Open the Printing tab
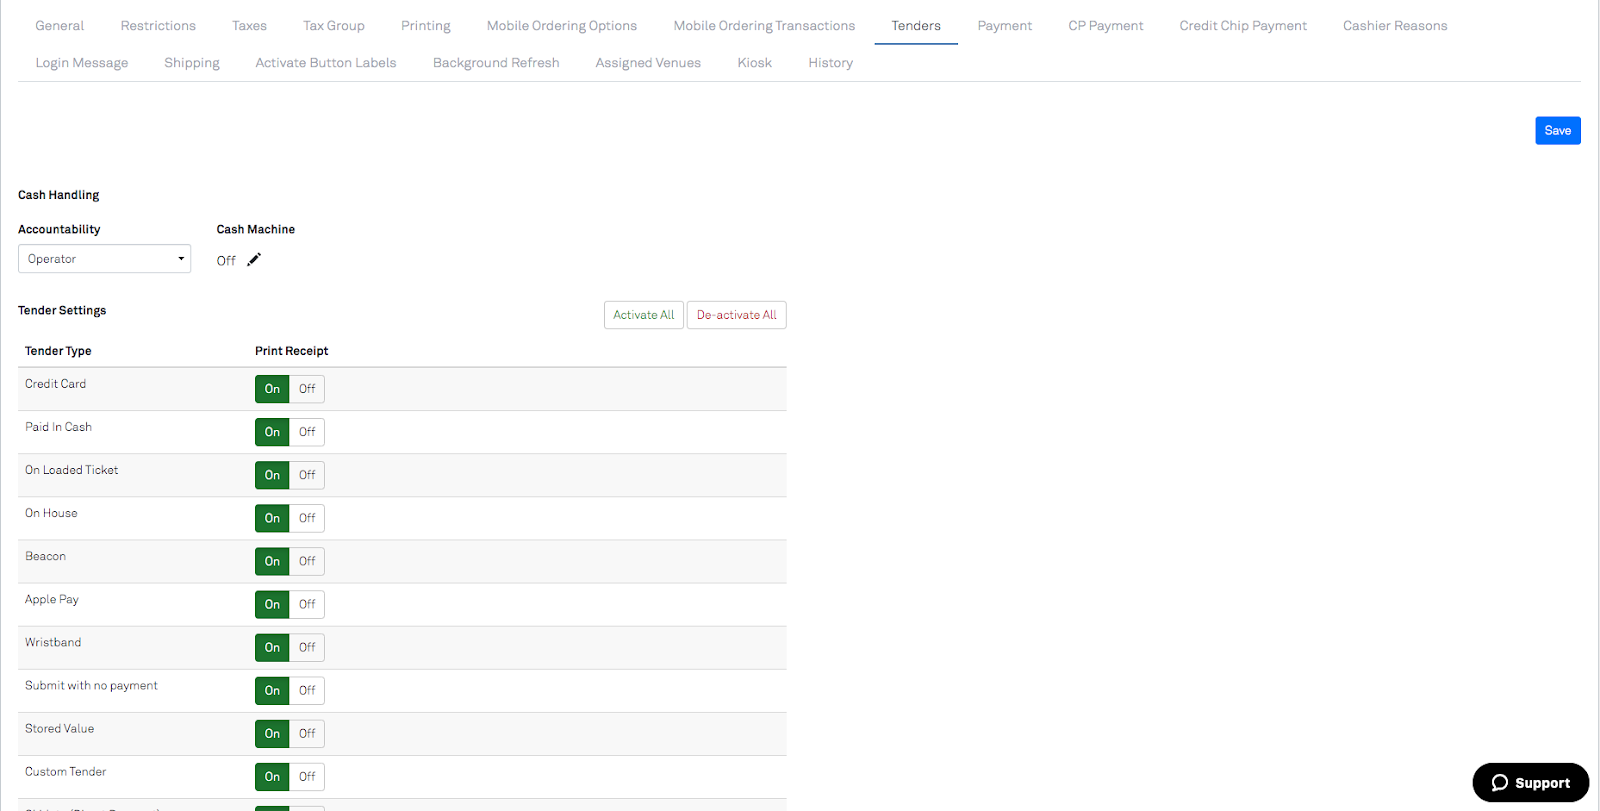 click(425, 26)
